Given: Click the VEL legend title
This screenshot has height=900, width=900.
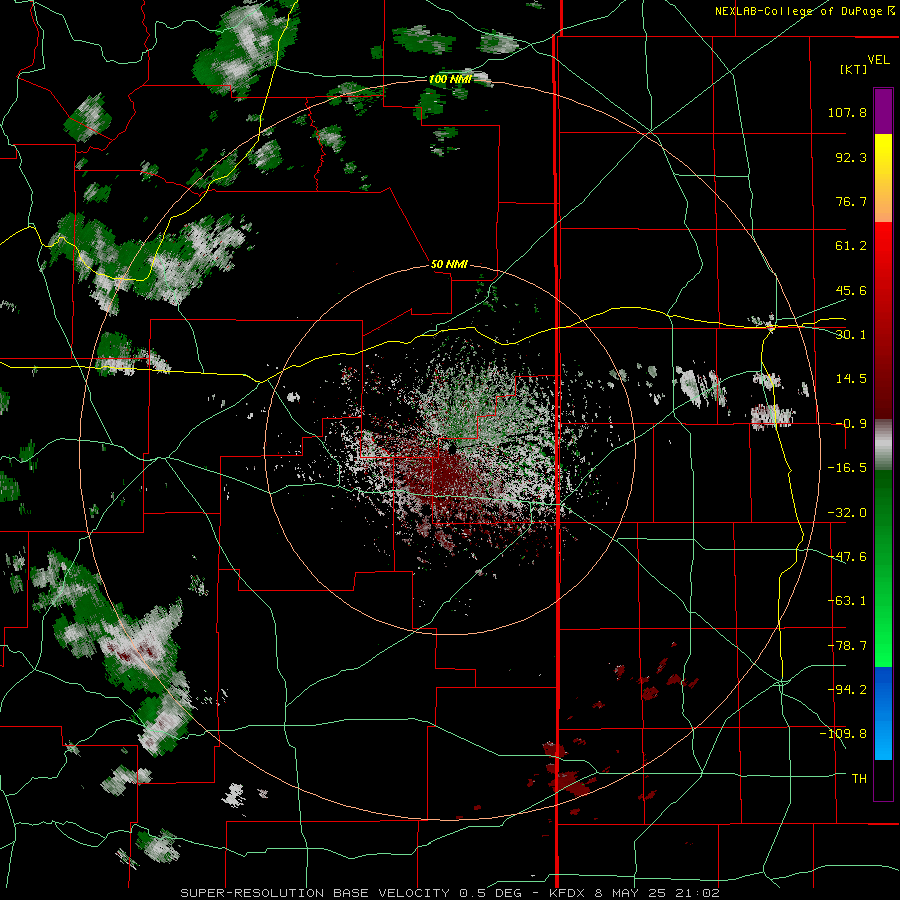Looking at the screenshot, I should click(878, 60).
